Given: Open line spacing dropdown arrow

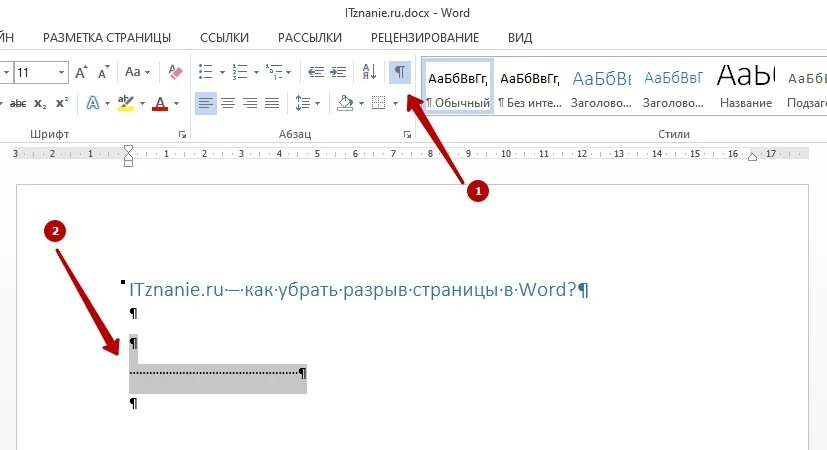Looking at the screenshot, I should 318,103.
